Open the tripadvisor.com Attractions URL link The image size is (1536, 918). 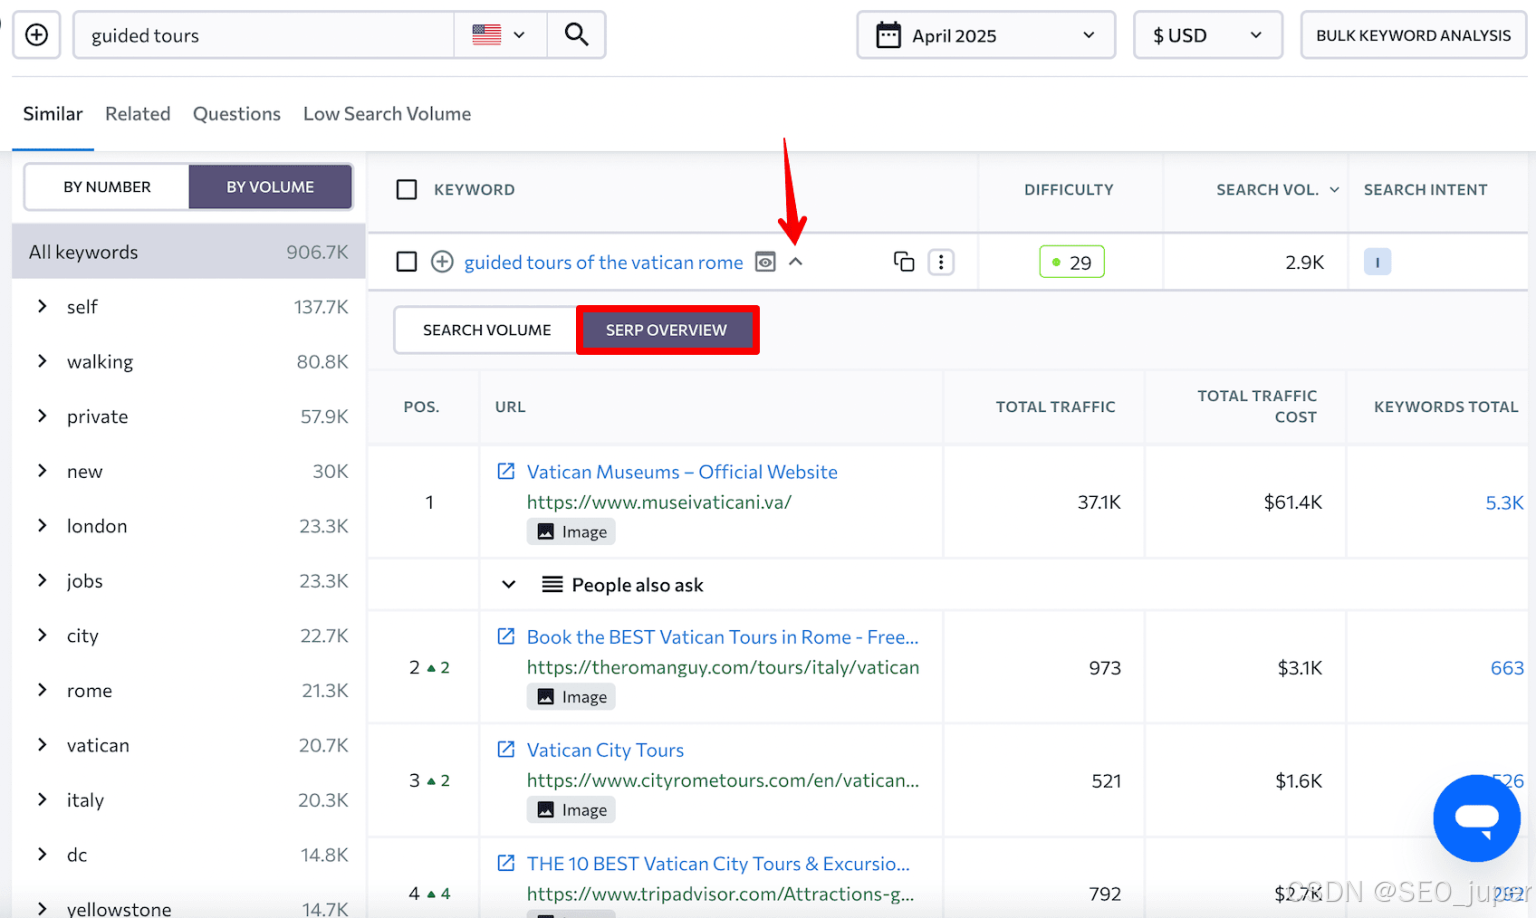point(720,894)
